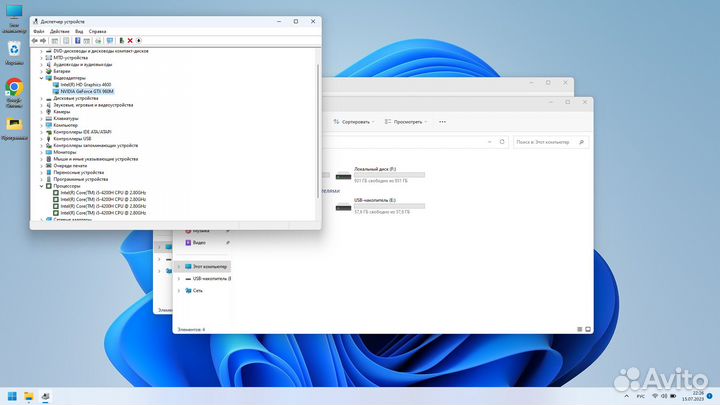Collapse the Процессоры tree node
720x405 pixels.
42,186
